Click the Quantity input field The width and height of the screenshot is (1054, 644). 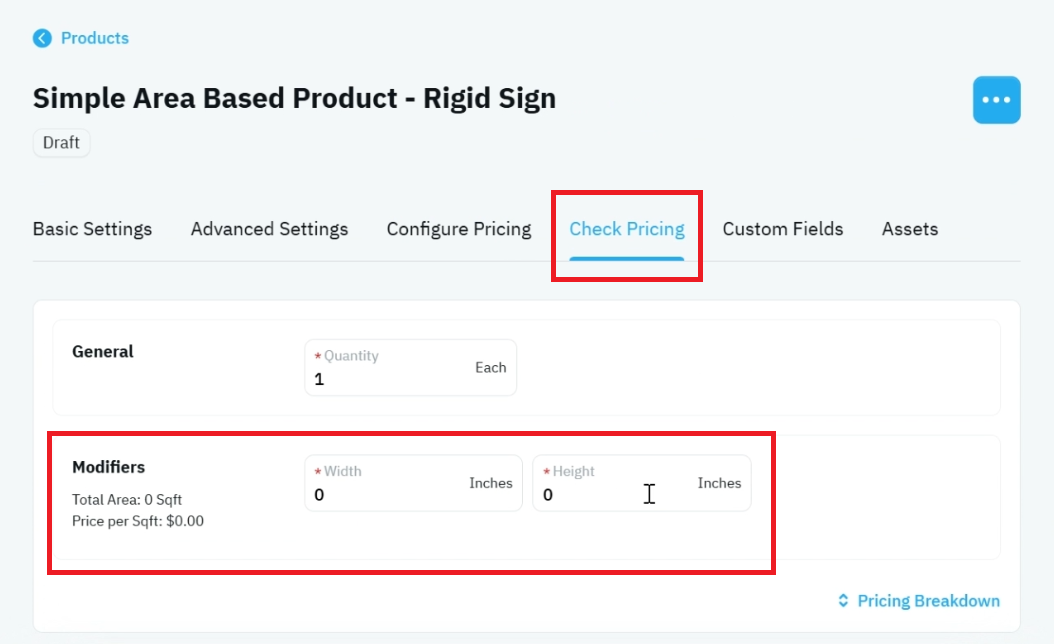pos(411,368)
